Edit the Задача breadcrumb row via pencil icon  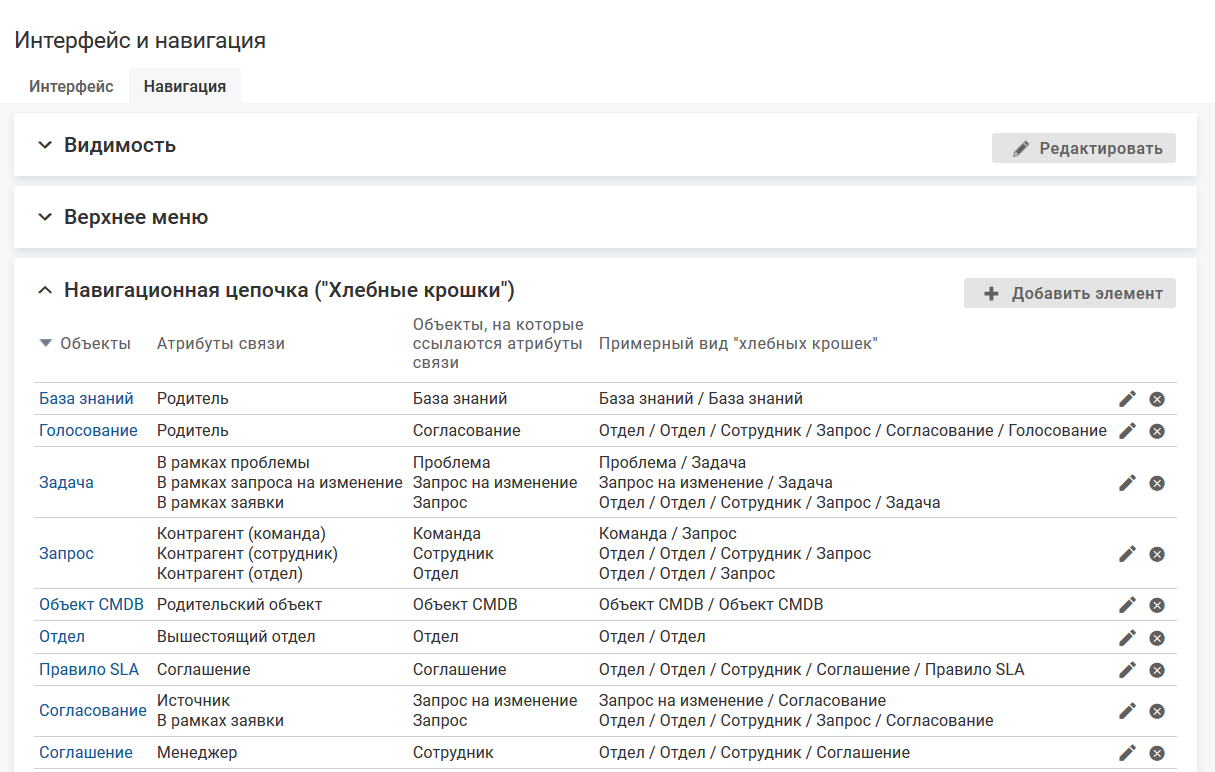tap(1127, 483)
